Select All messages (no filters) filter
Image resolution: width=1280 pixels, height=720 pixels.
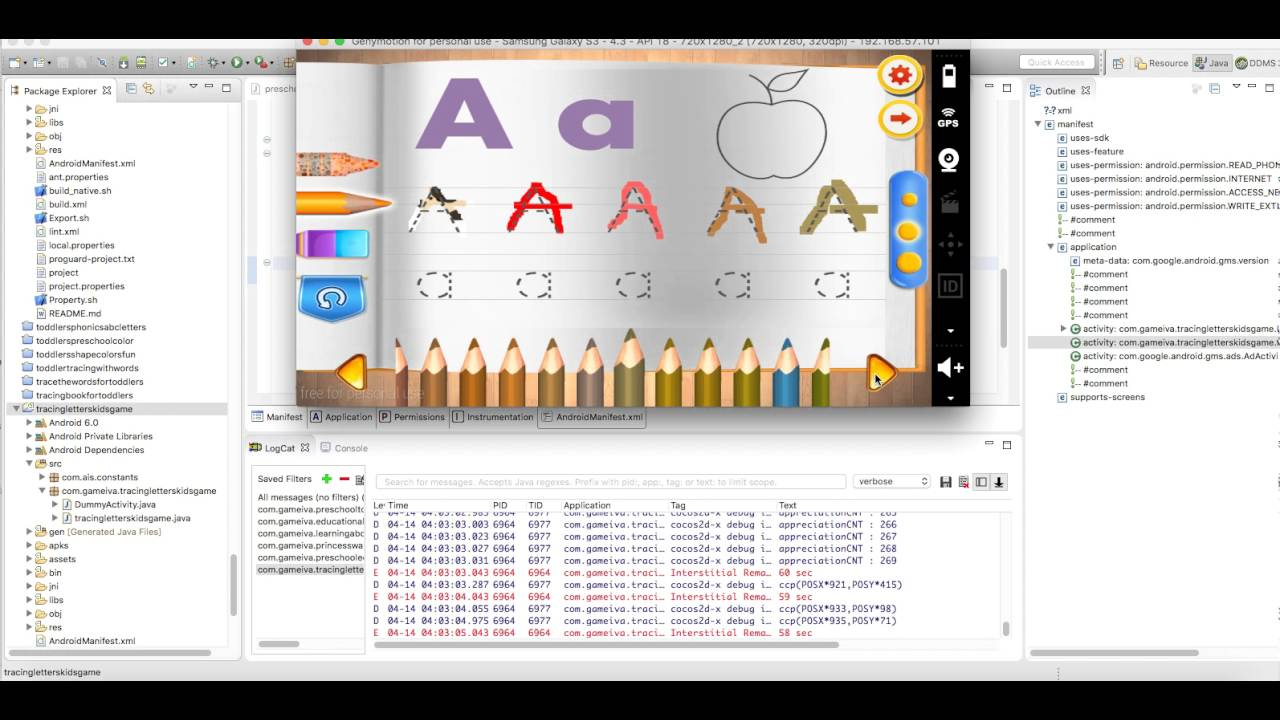[x=309, y=497]
